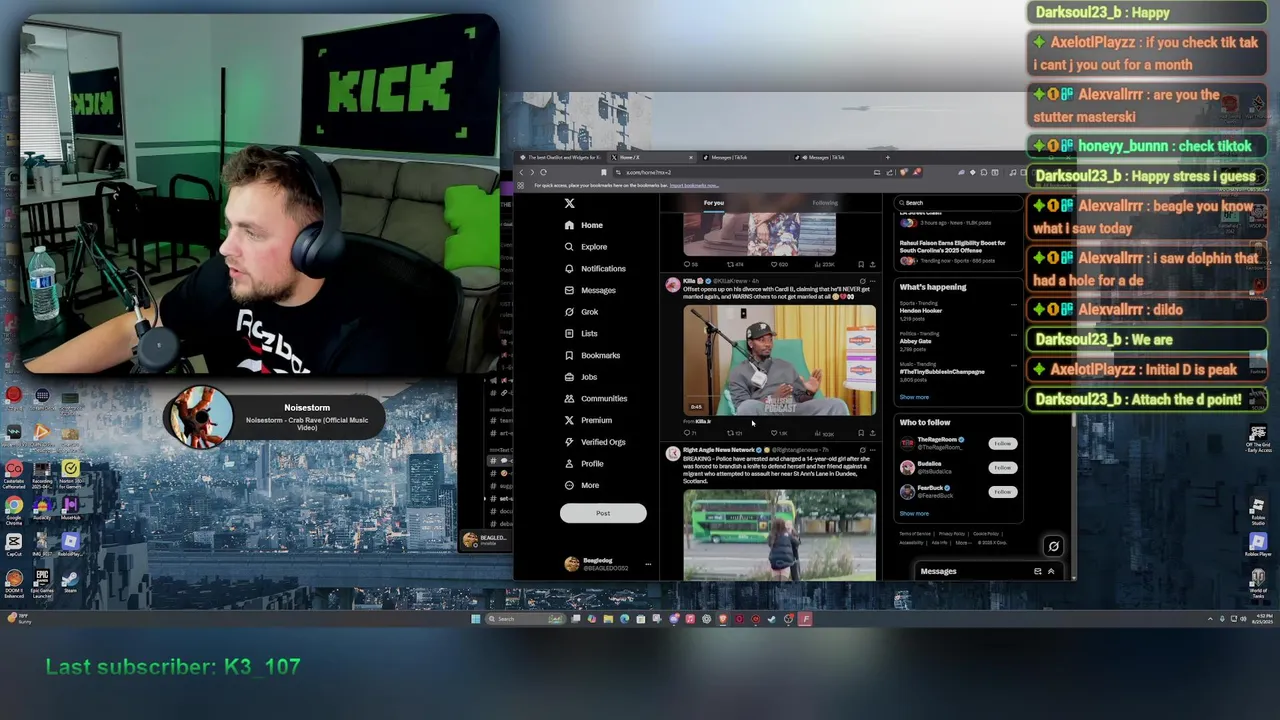Image resolution: width=1280 pixels, height=720 pixels.
Task: Open more options on Right Angle News post
Action: 873,450
